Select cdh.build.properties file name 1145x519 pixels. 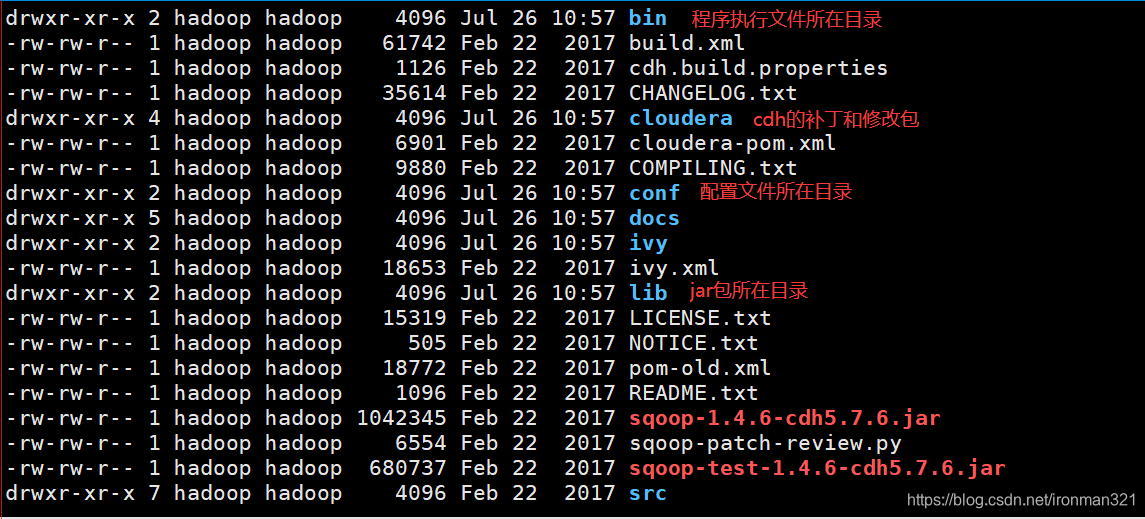pos(758,69)
